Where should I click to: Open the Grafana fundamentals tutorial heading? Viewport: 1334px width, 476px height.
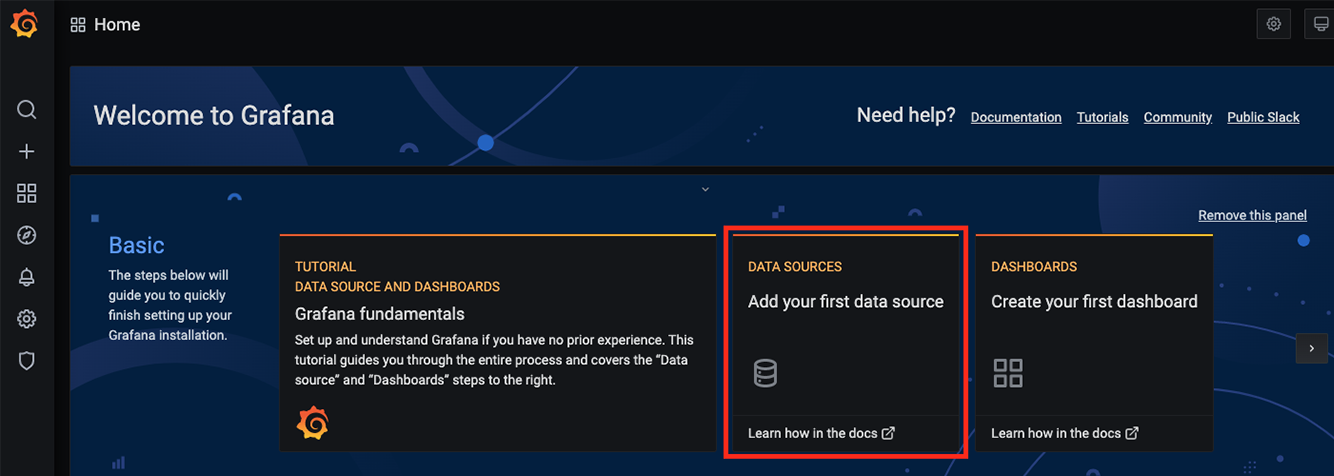click(380, 314)
